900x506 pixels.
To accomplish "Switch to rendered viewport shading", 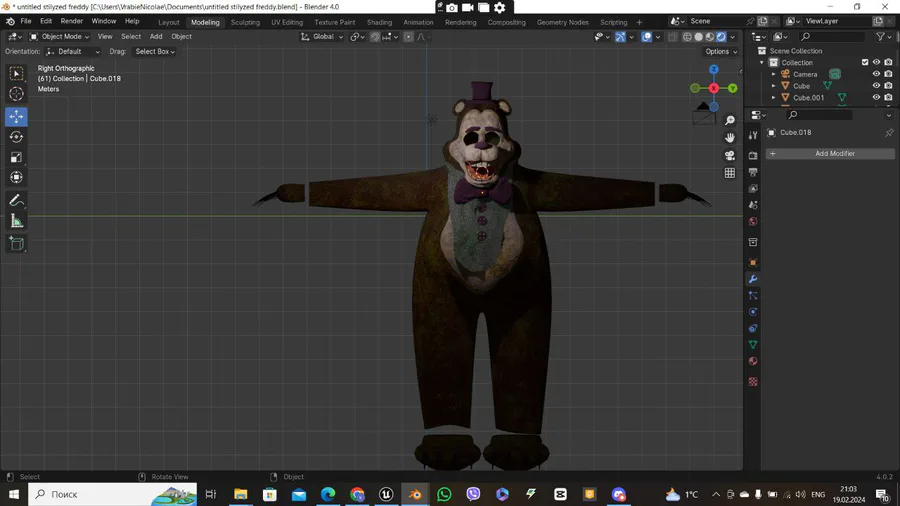I will (721, 37).
